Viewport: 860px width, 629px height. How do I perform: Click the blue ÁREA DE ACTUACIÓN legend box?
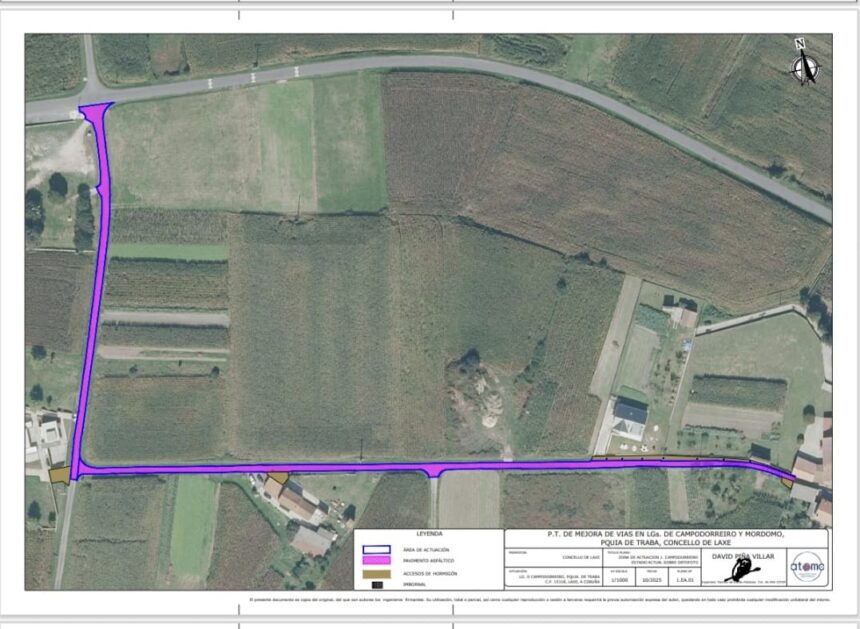(376, 549)
